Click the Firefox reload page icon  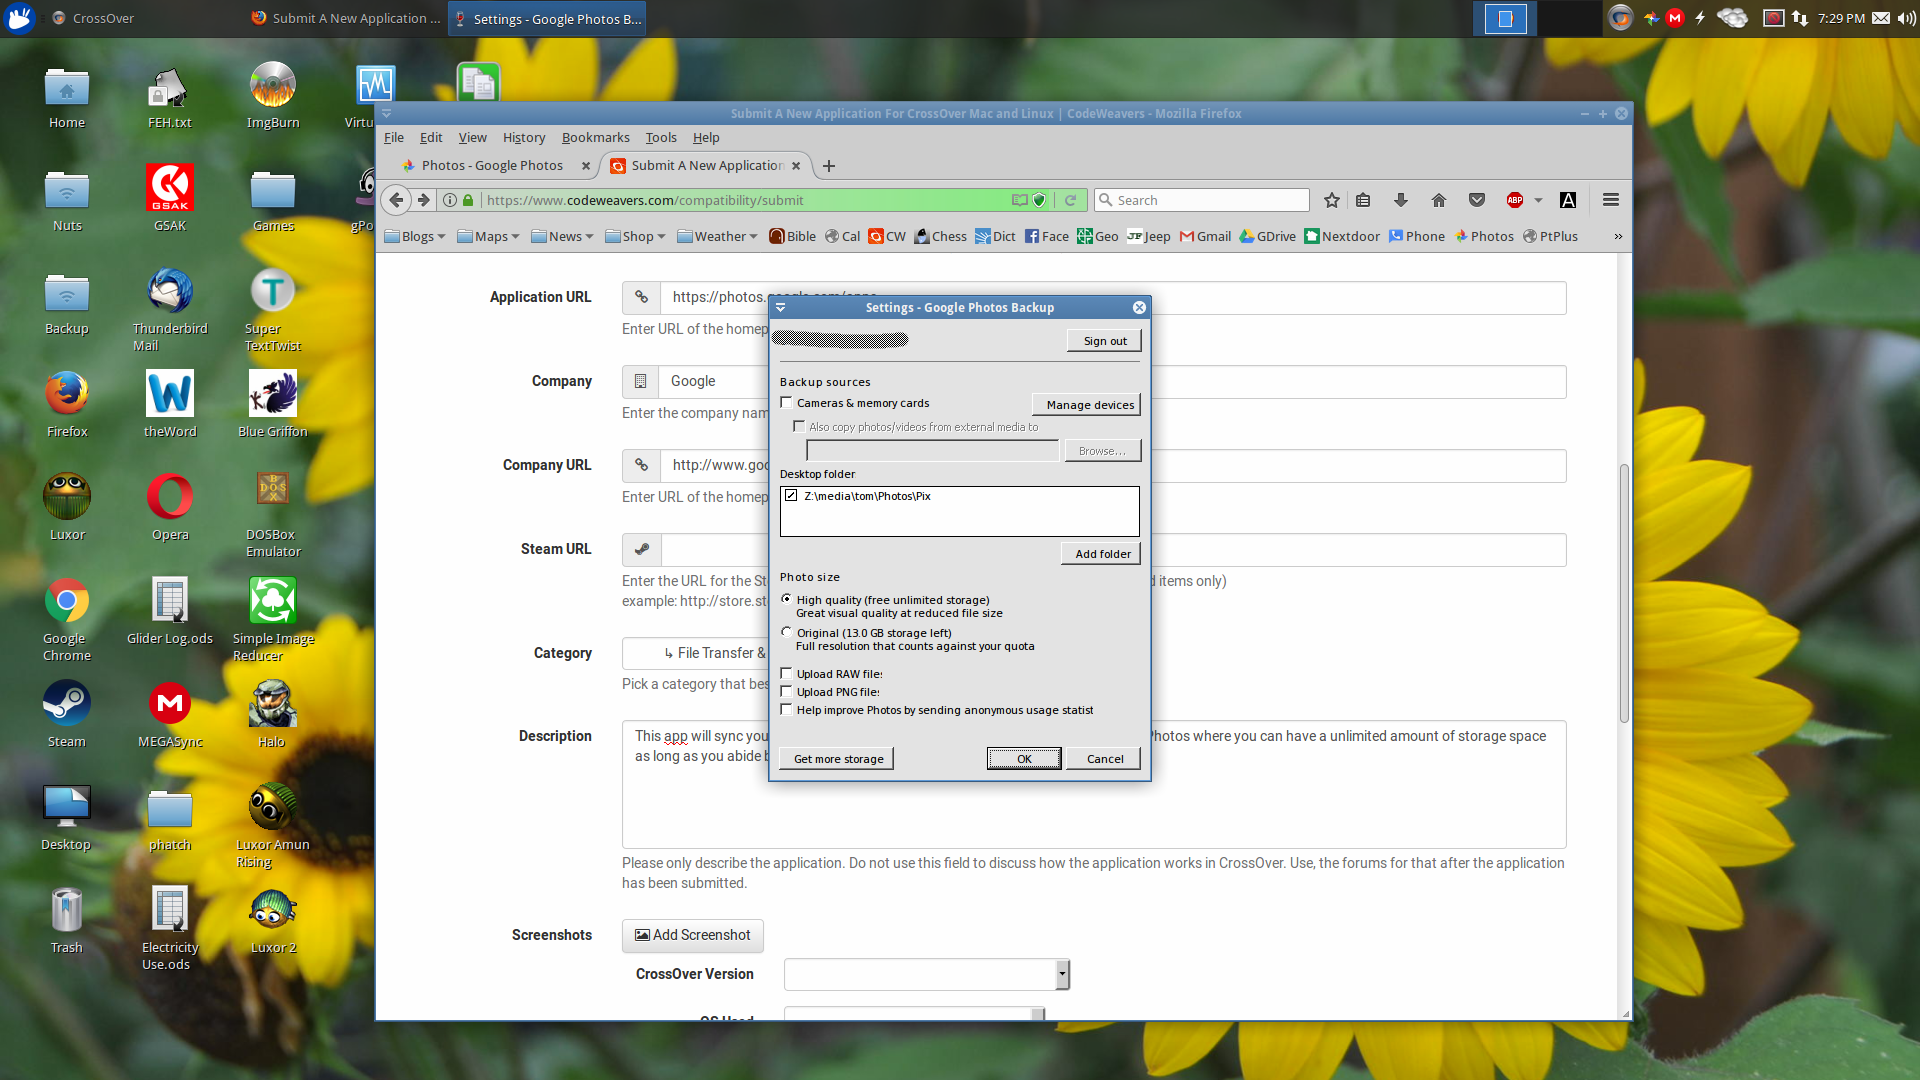tap(1070, 200)
